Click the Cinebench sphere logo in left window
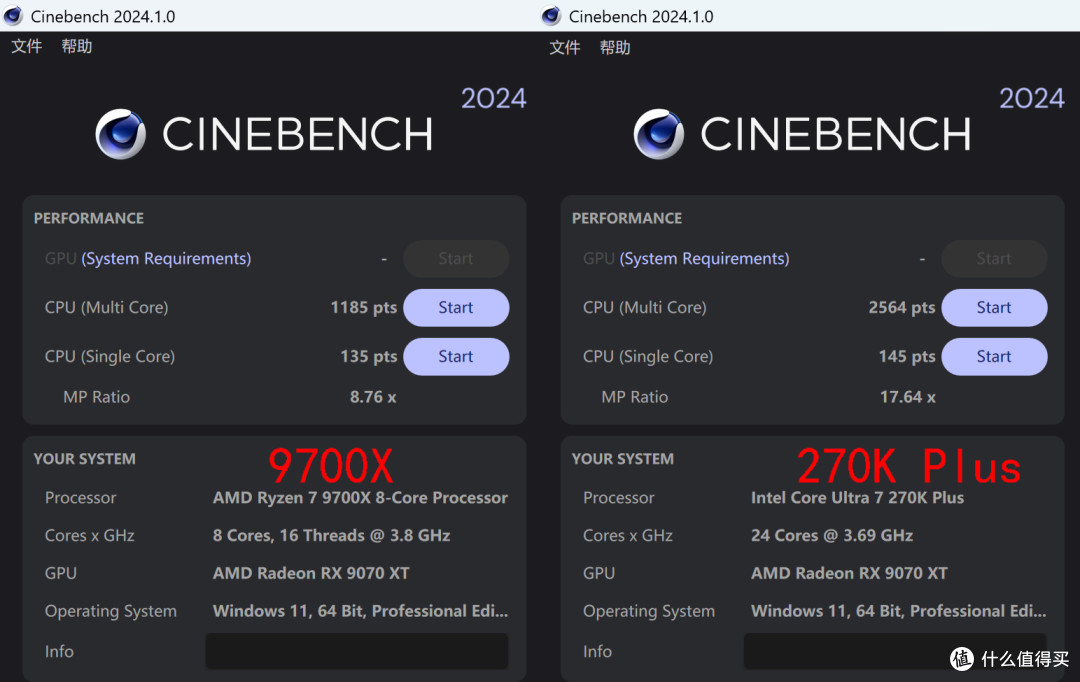The image size is (1080, 682). pos(121,134)
